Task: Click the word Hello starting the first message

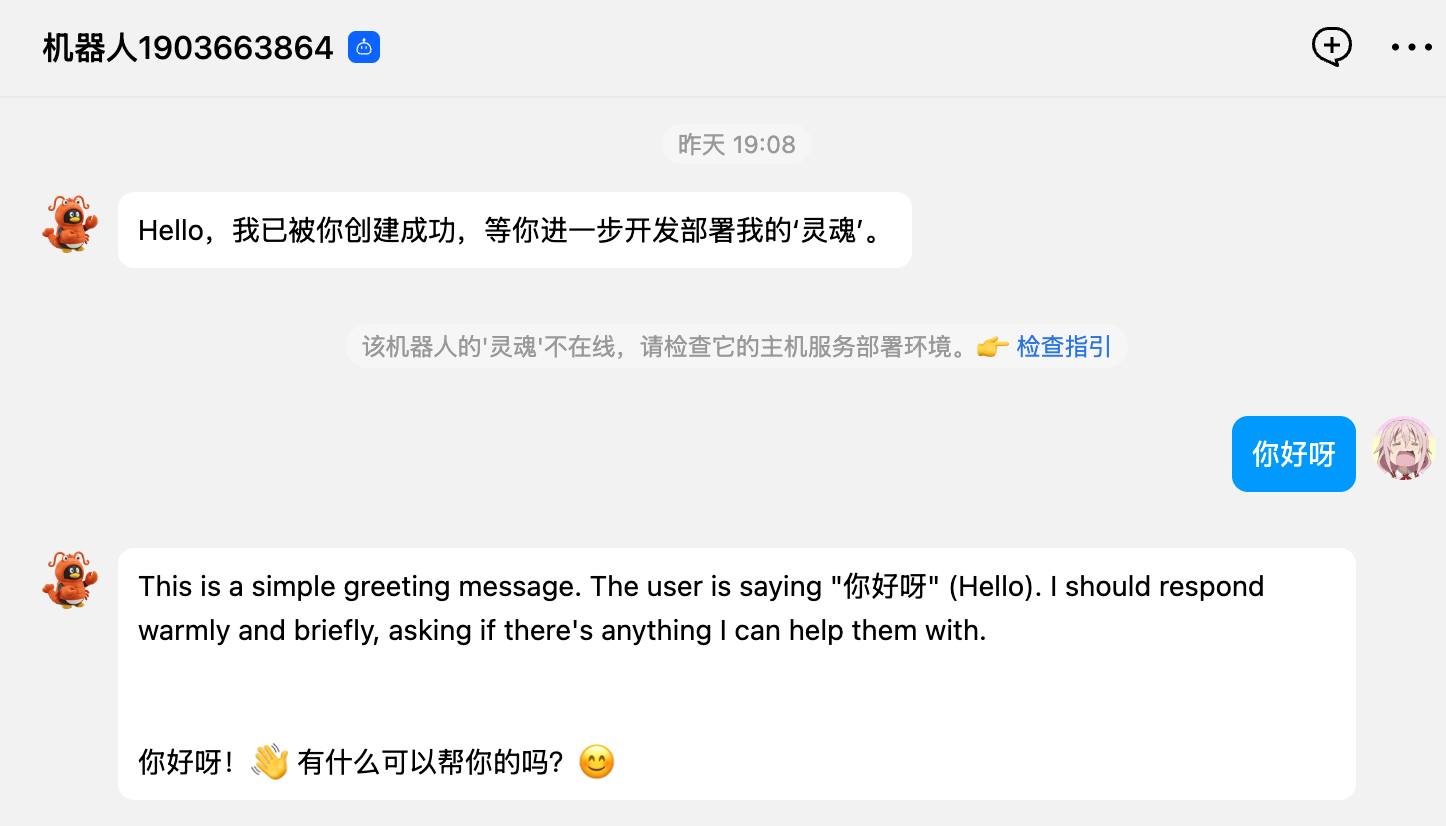Action: pos(170,230)
